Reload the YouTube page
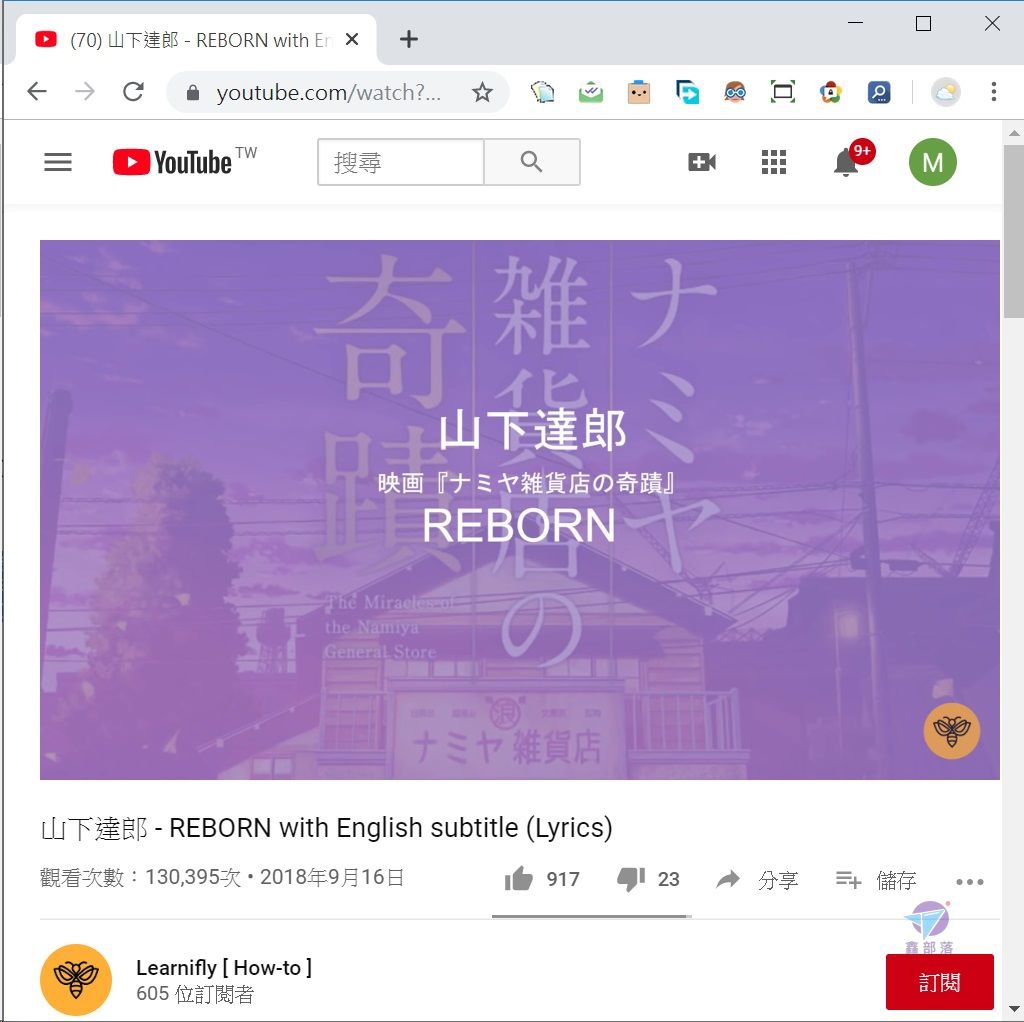Viewport: 1024px width, 1022px height. coord(133,91)
